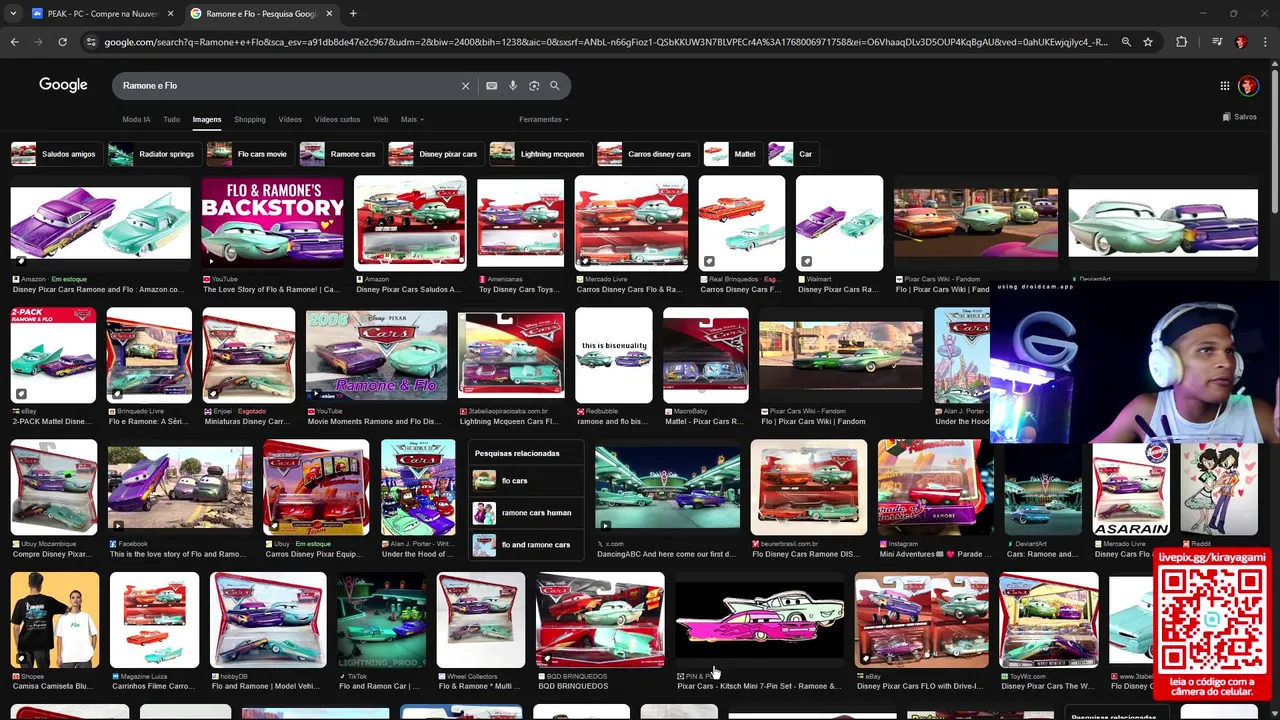Start voice search with the microphone
Viewport: 1280px width, 720px height.
513,86
